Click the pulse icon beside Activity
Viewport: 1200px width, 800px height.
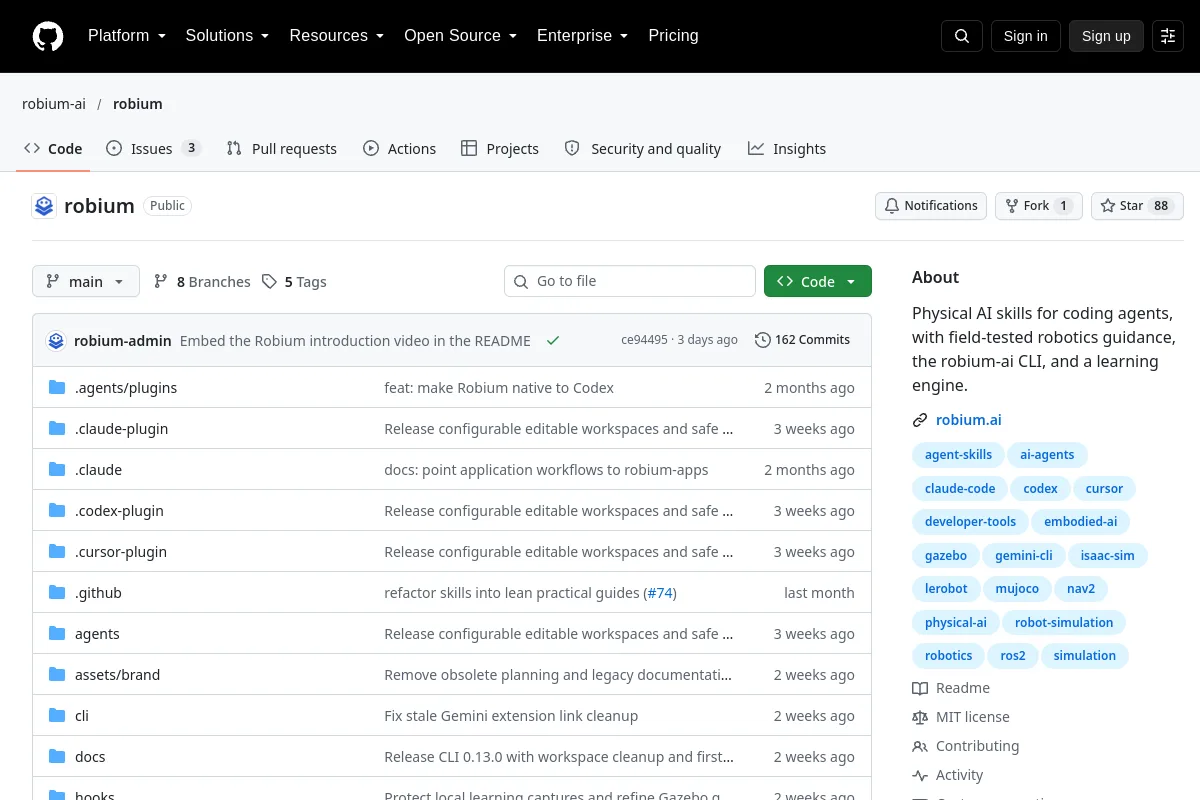point(920,775)
